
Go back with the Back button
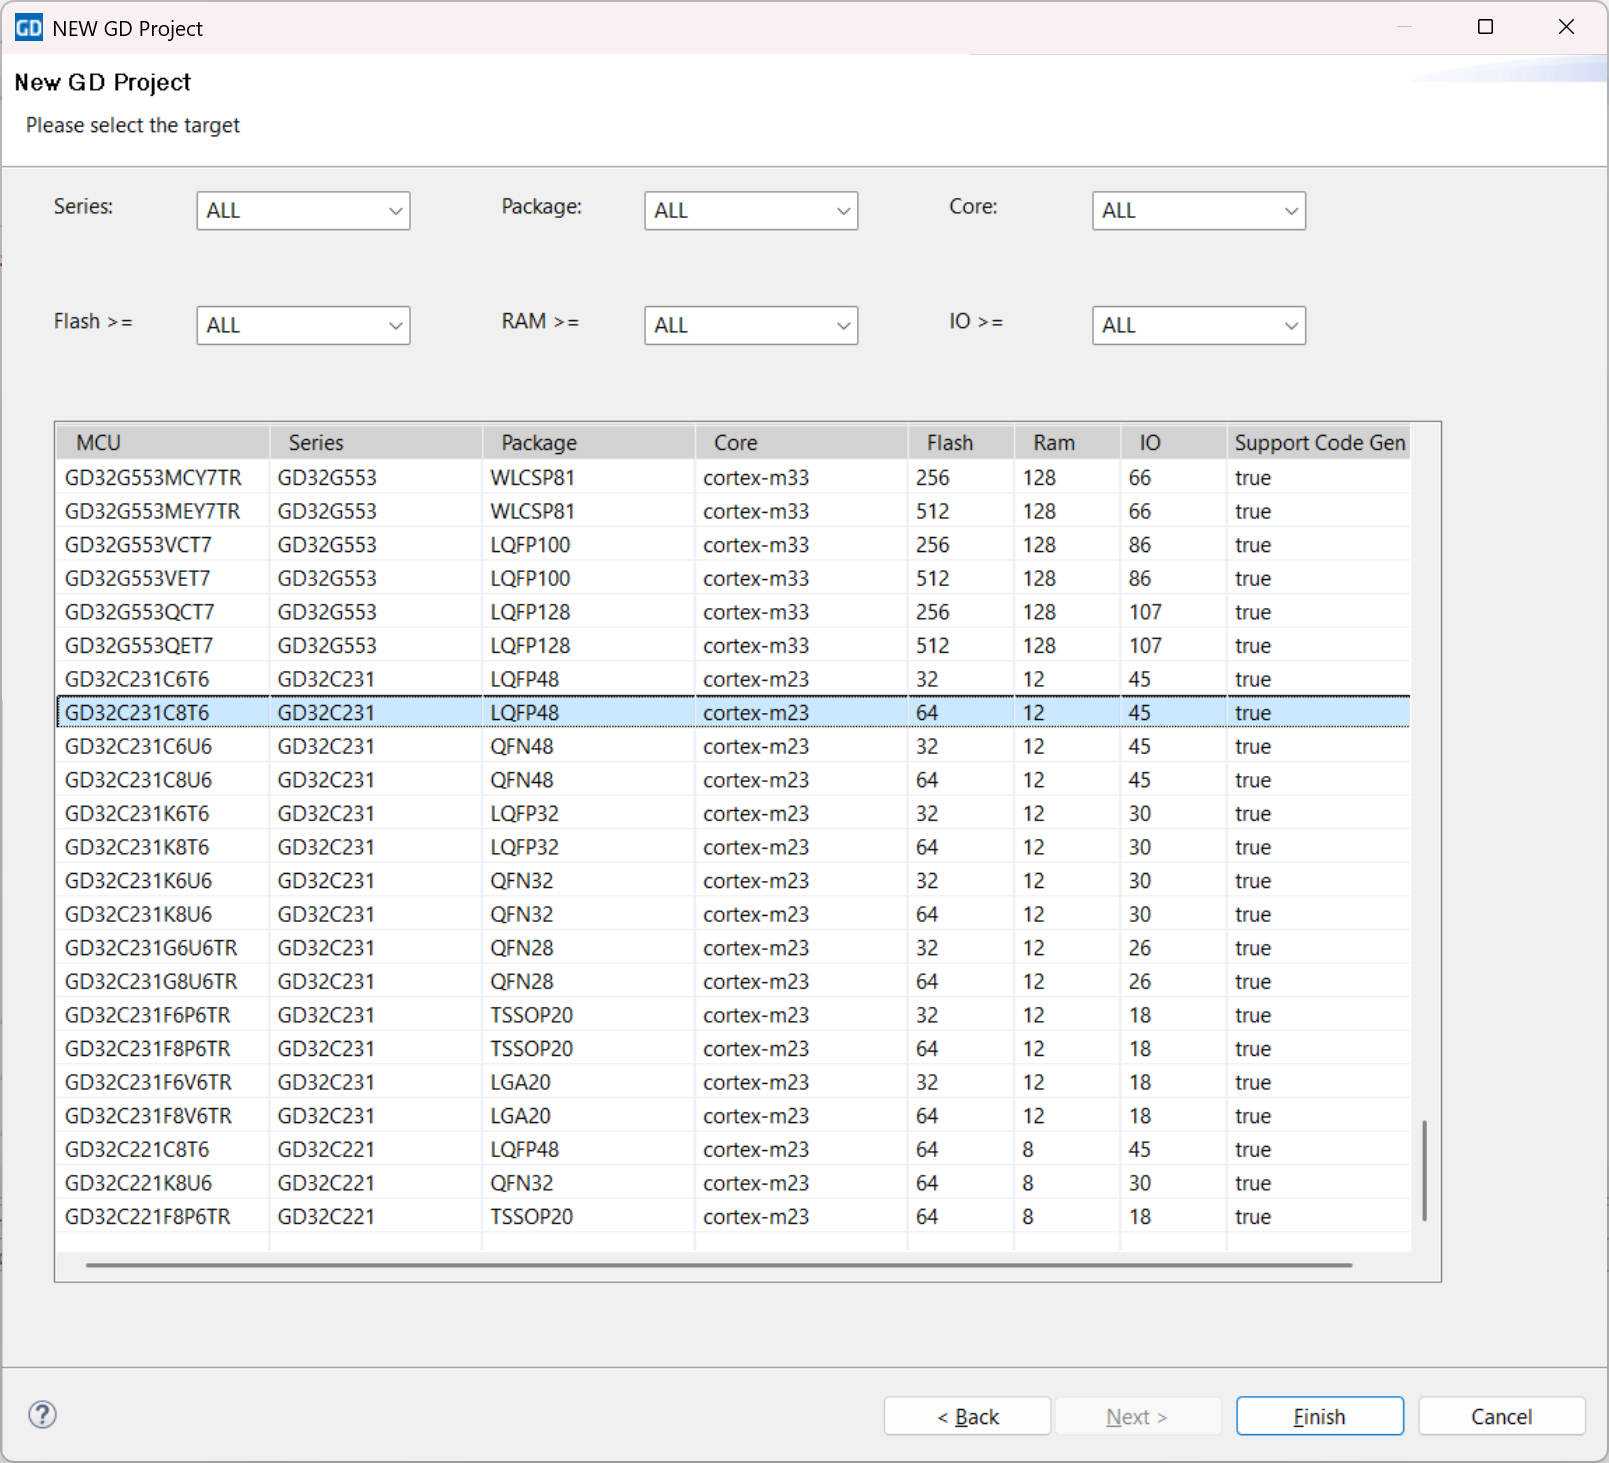(x=967, y=1416)
